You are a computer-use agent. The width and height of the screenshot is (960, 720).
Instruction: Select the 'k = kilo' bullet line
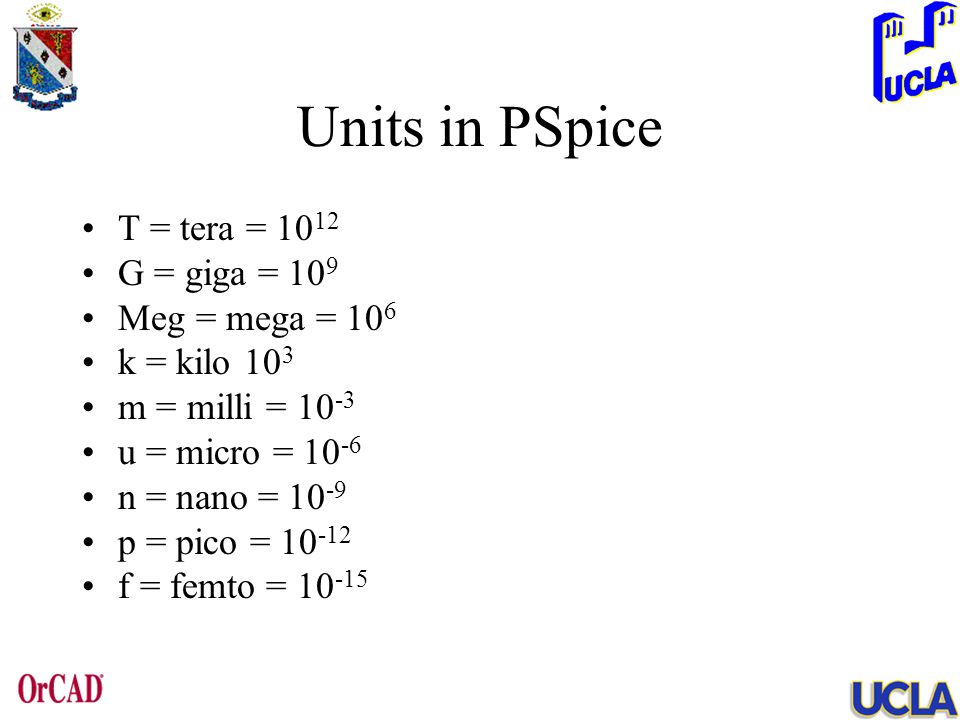pyautogui.click(x=205, y=362)
